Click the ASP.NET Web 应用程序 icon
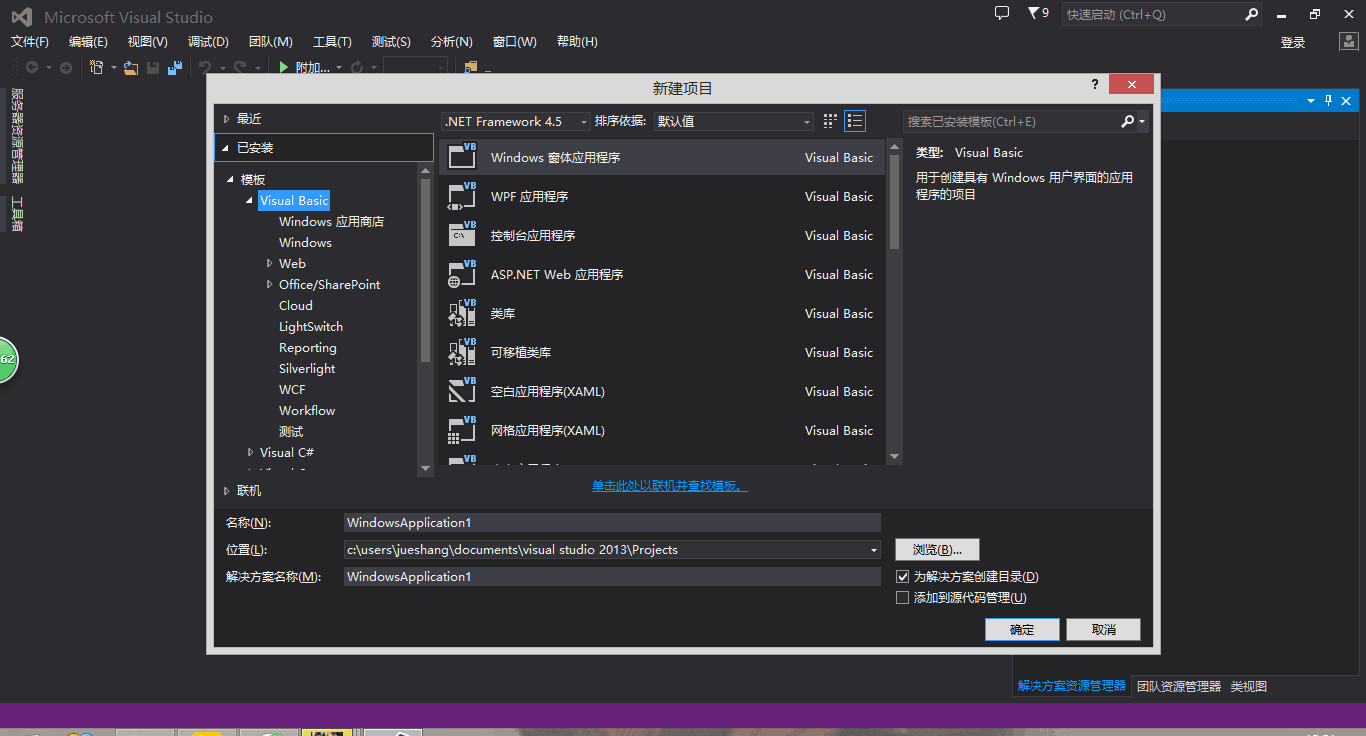Screen dimensions: 1366x736 [x=462, y=274]
